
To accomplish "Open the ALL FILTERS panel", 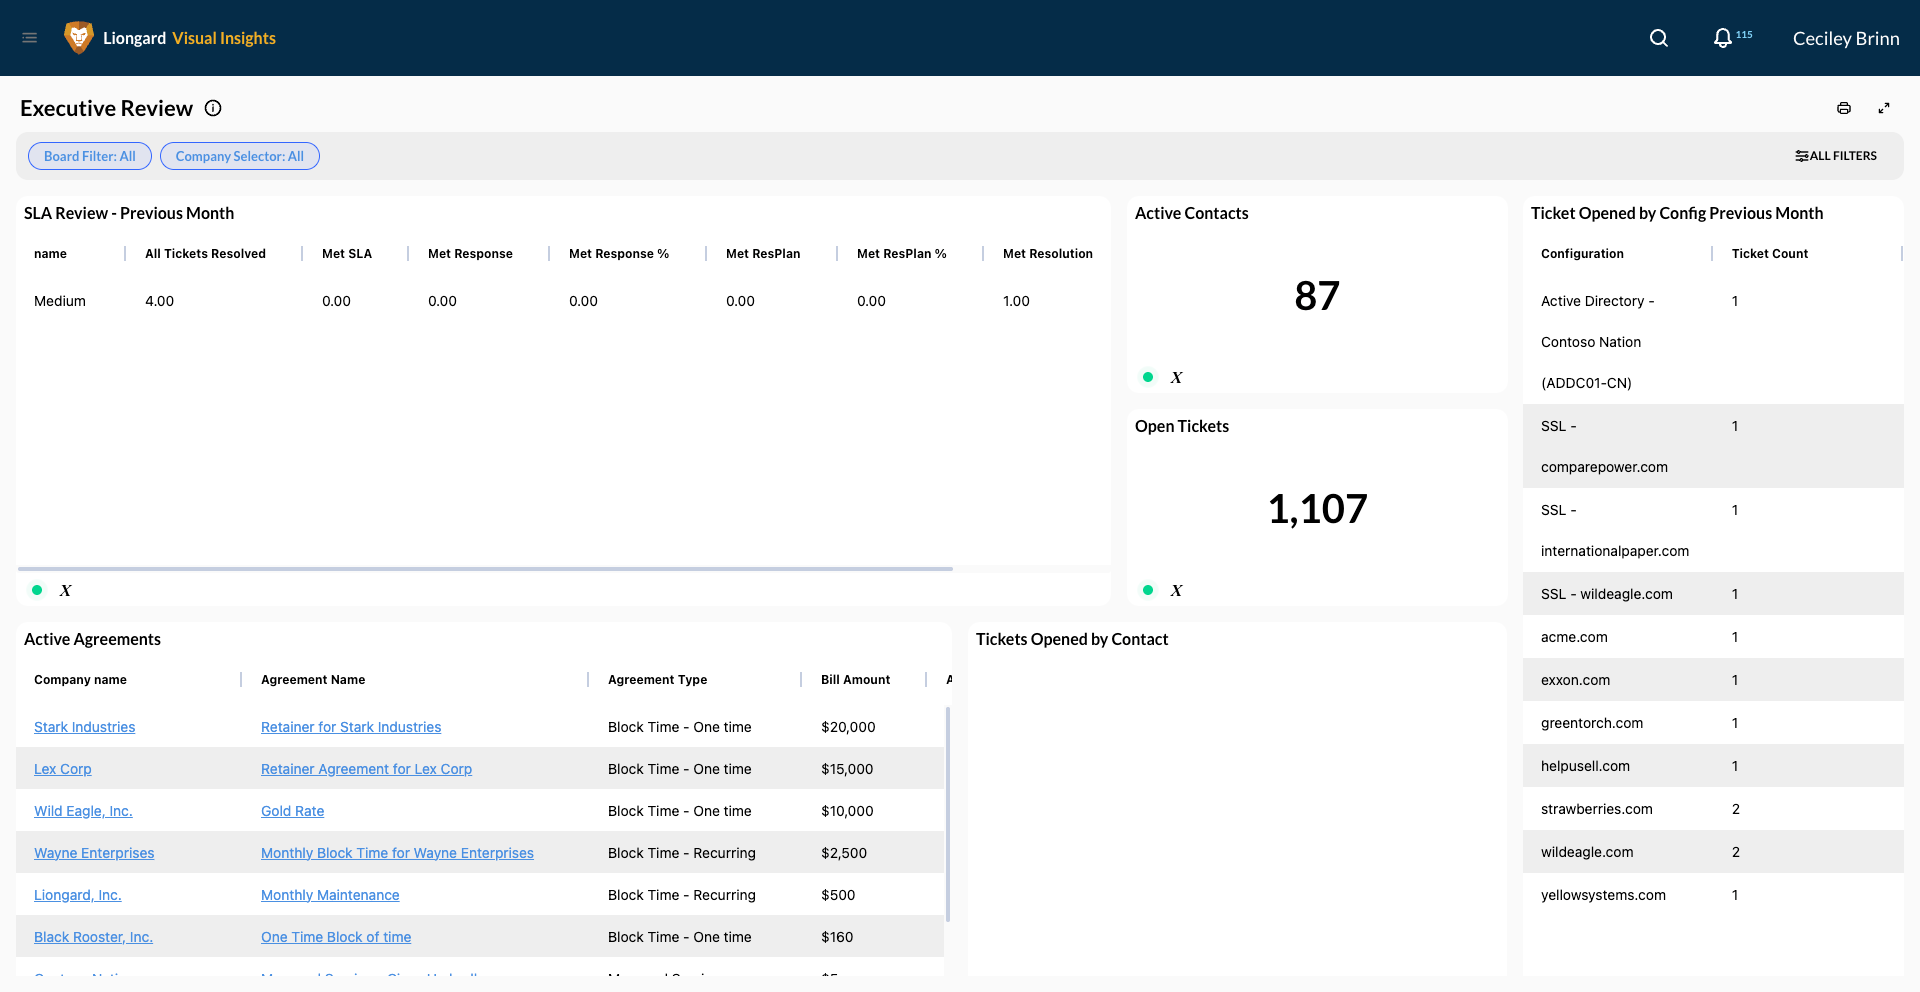I will tap(1836, 156).
